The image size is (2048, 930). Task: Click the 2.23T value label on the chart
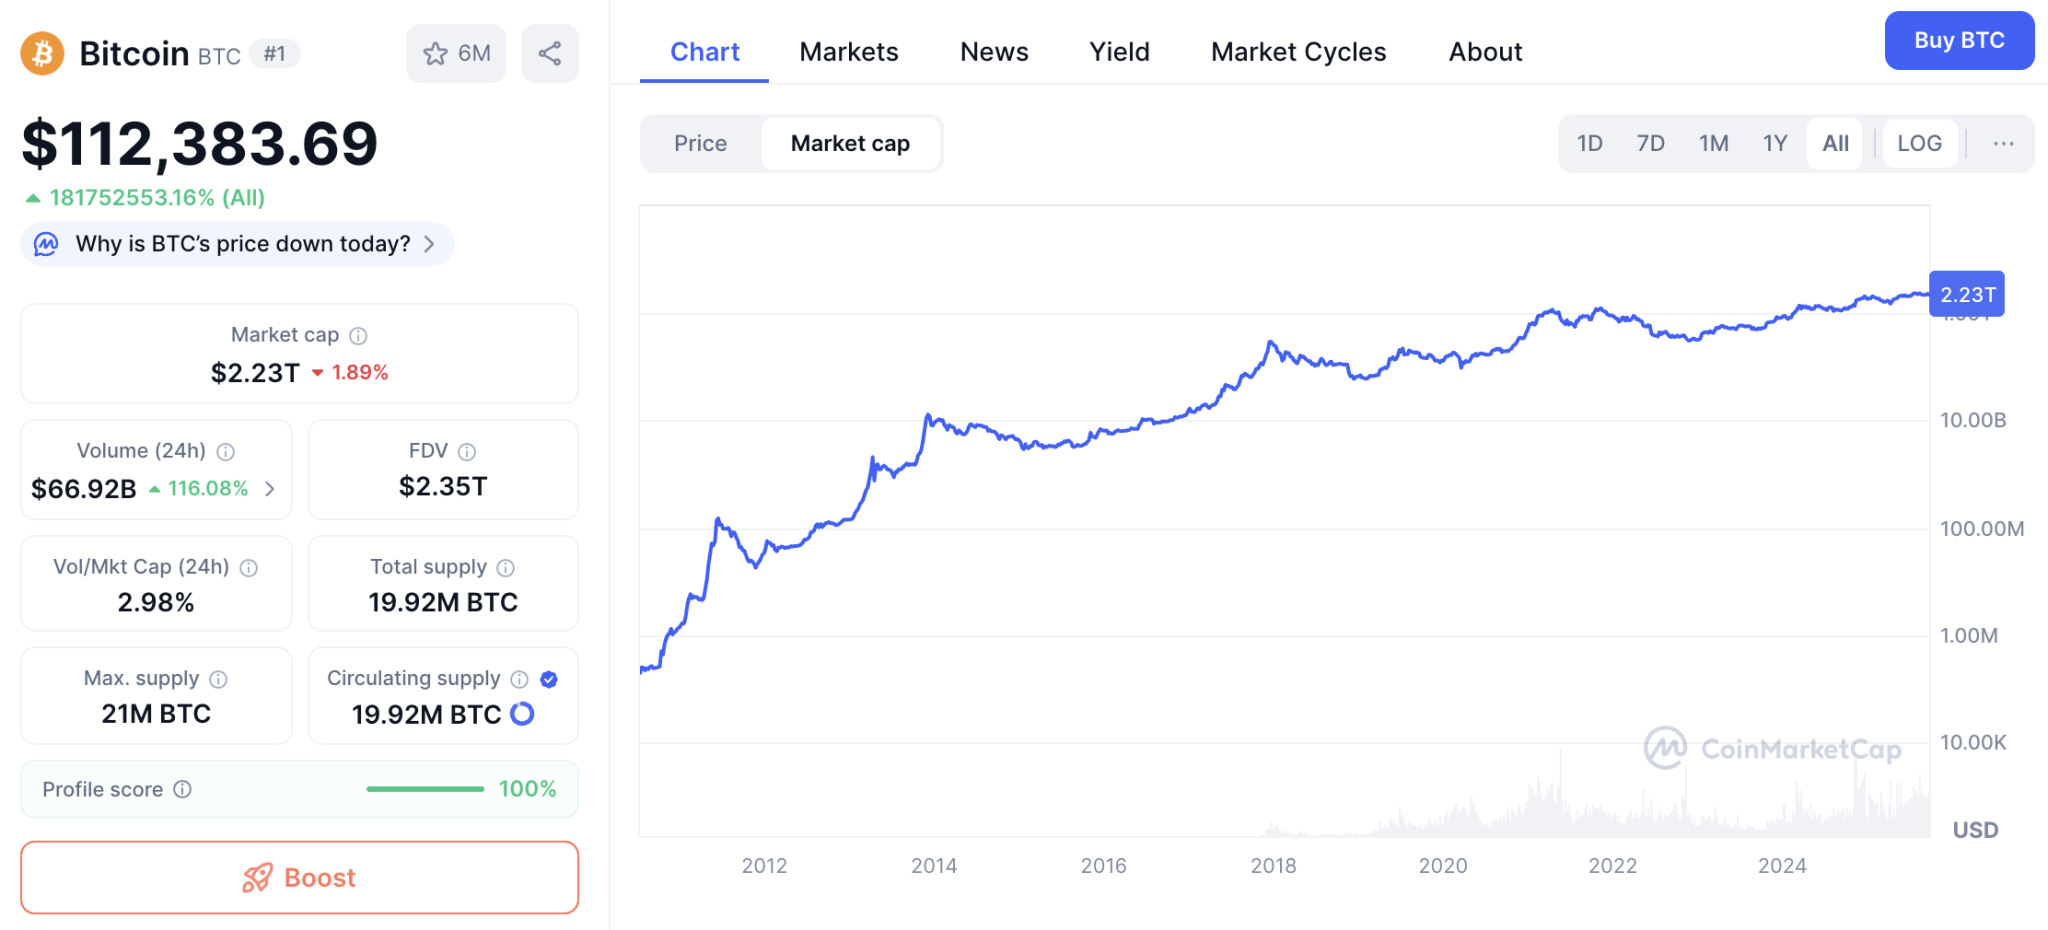pos(1966,294)
